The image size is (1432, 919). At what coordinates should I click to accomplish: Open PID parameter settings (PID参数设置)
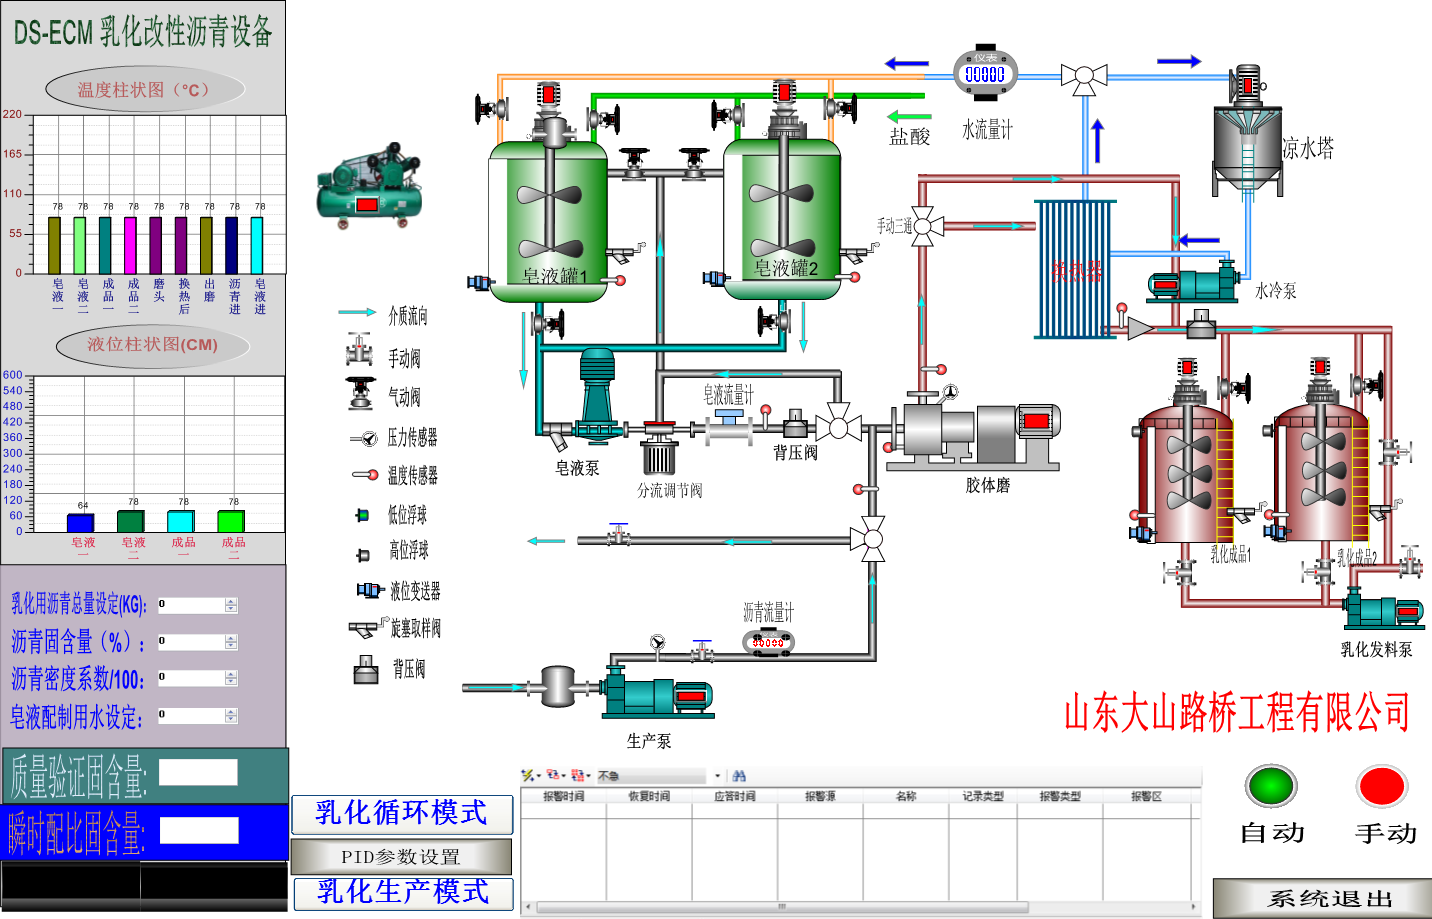pos(401,857)
